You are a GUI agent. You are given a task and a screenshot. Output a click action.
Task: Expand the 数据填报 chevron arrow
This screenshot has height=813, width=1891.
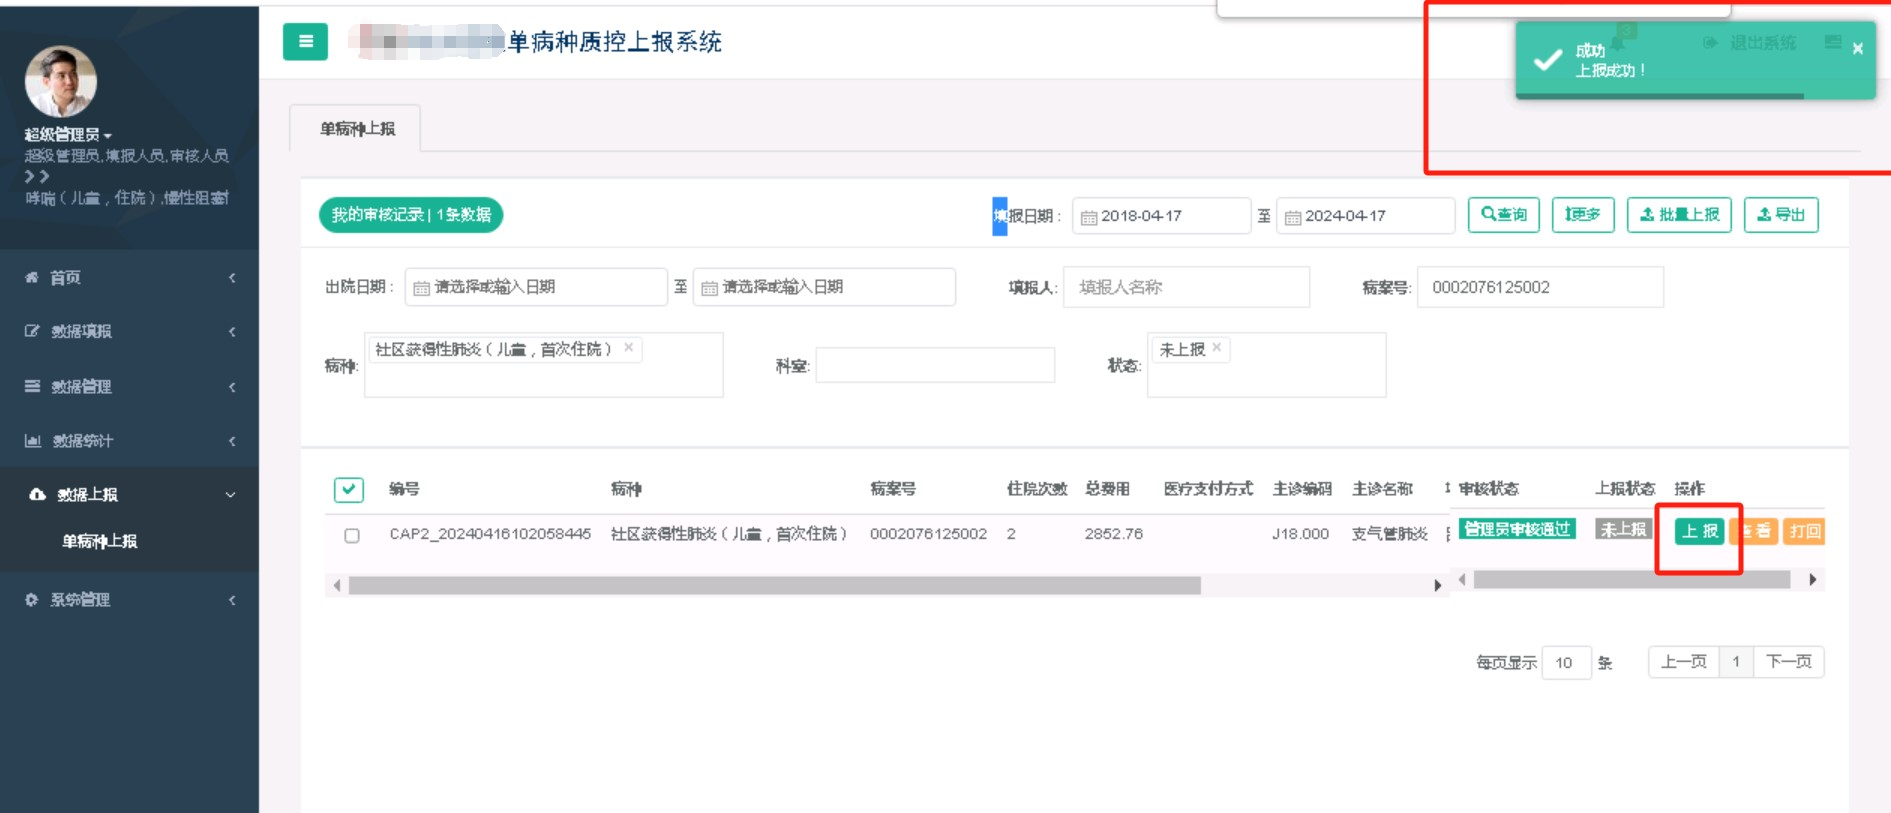[232, 331]
